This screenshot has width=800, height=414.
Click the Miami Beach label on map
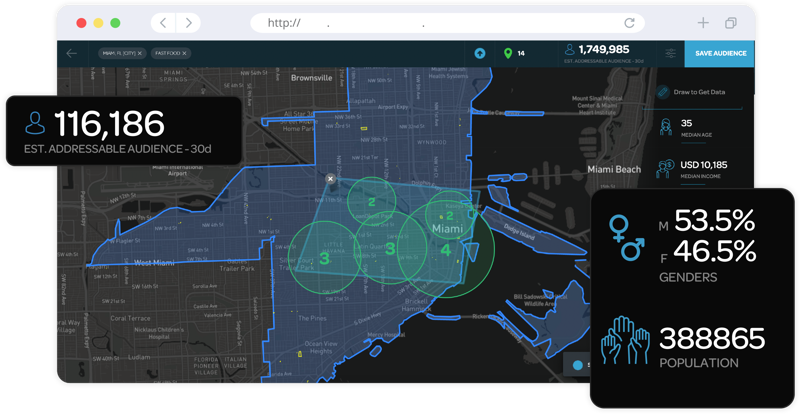613,170
